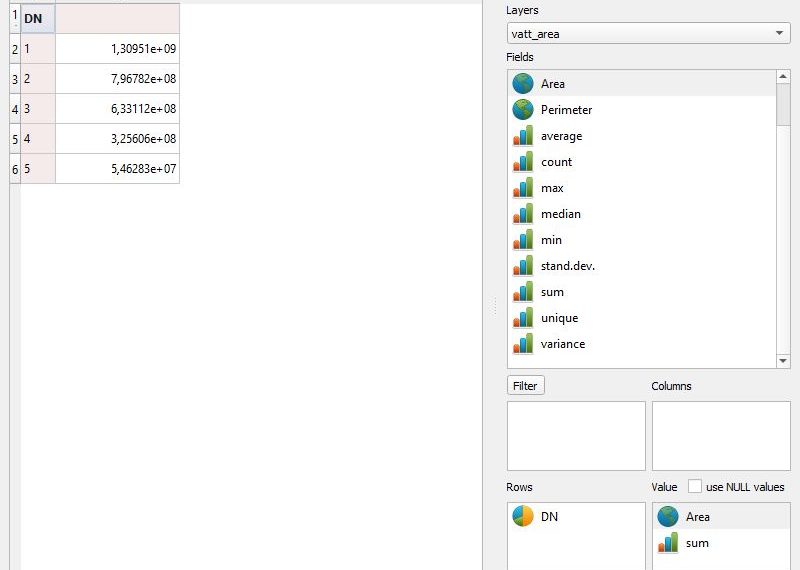800x570 pixels.
Task: Click the count function chart icon
Action: [523, 162]
